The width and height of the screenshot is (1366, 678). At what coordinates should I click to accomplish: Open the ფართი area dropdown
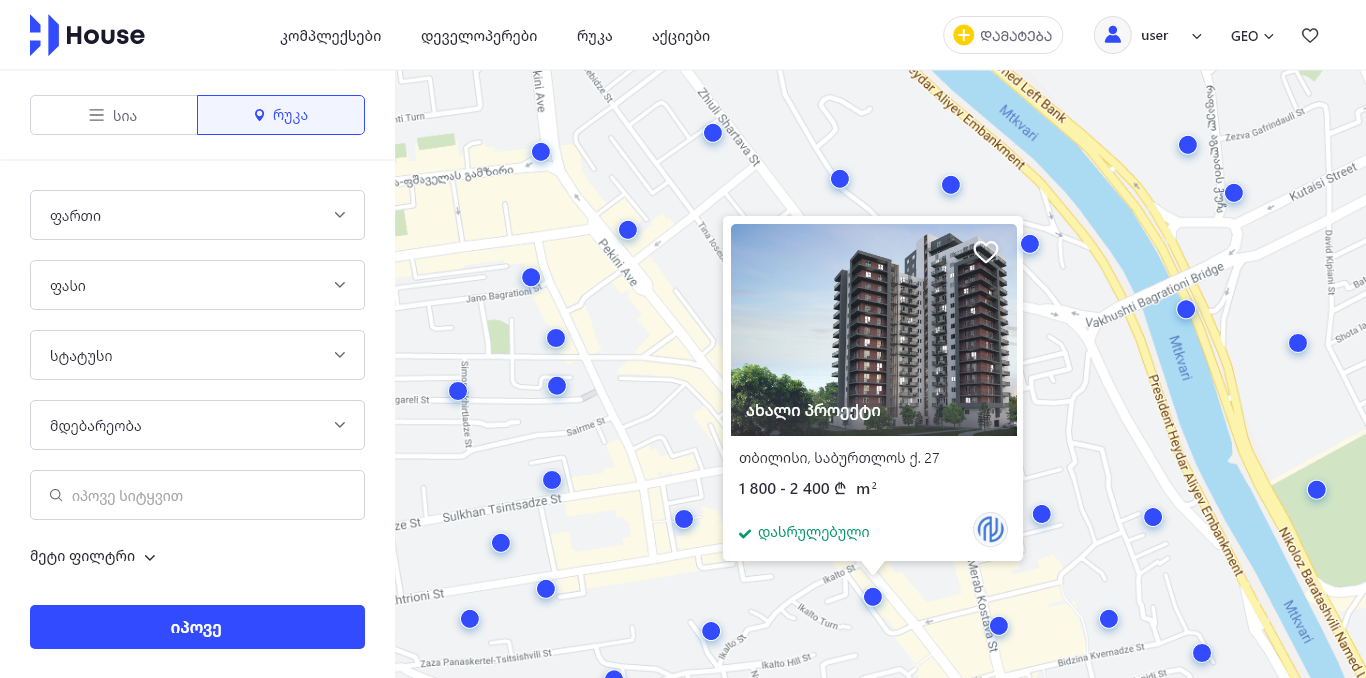[197, 215]
